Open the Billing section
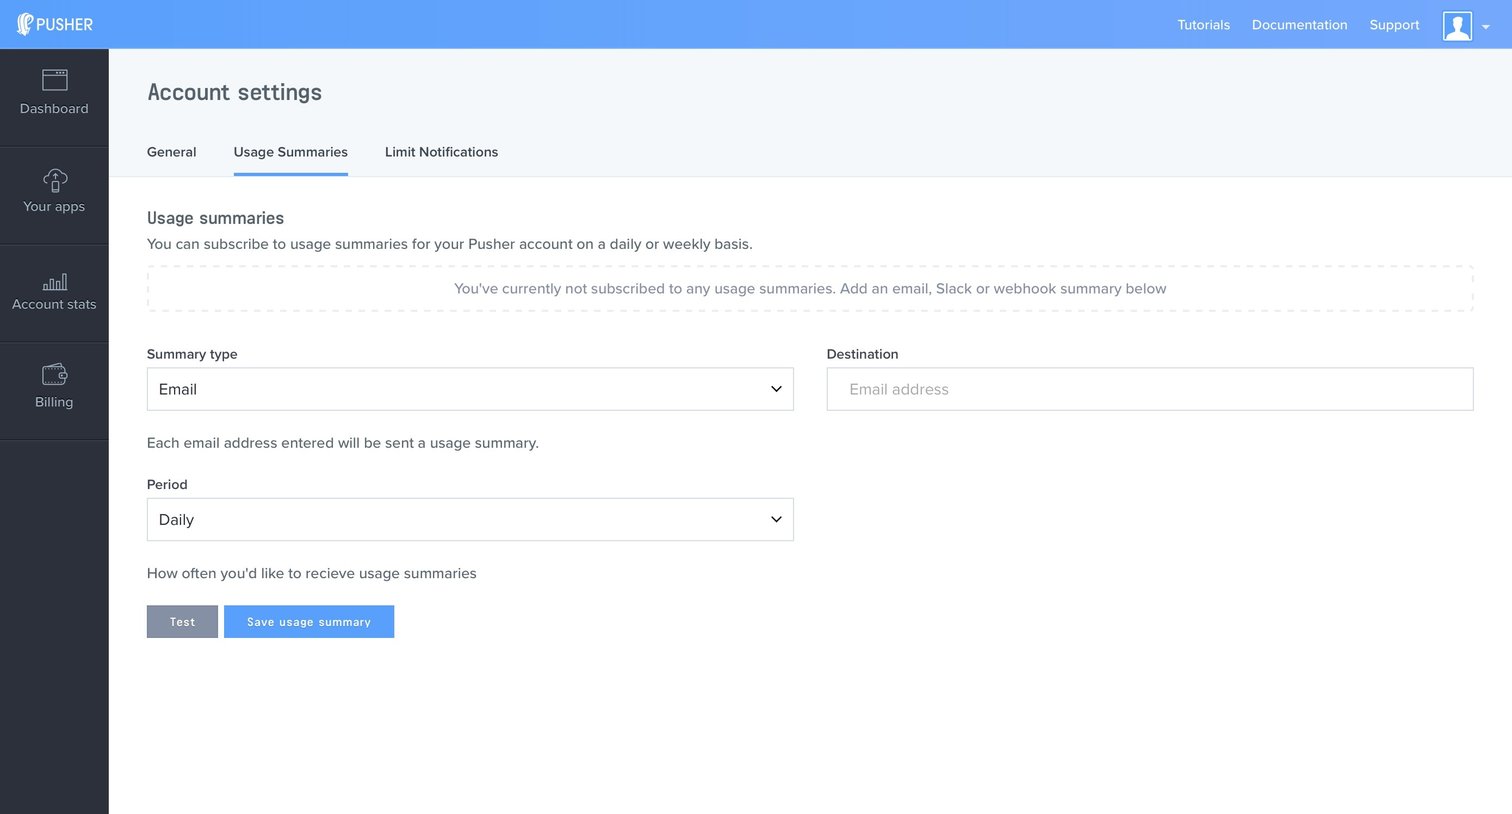The image size is (1512, 814). (x=54, y=391)
